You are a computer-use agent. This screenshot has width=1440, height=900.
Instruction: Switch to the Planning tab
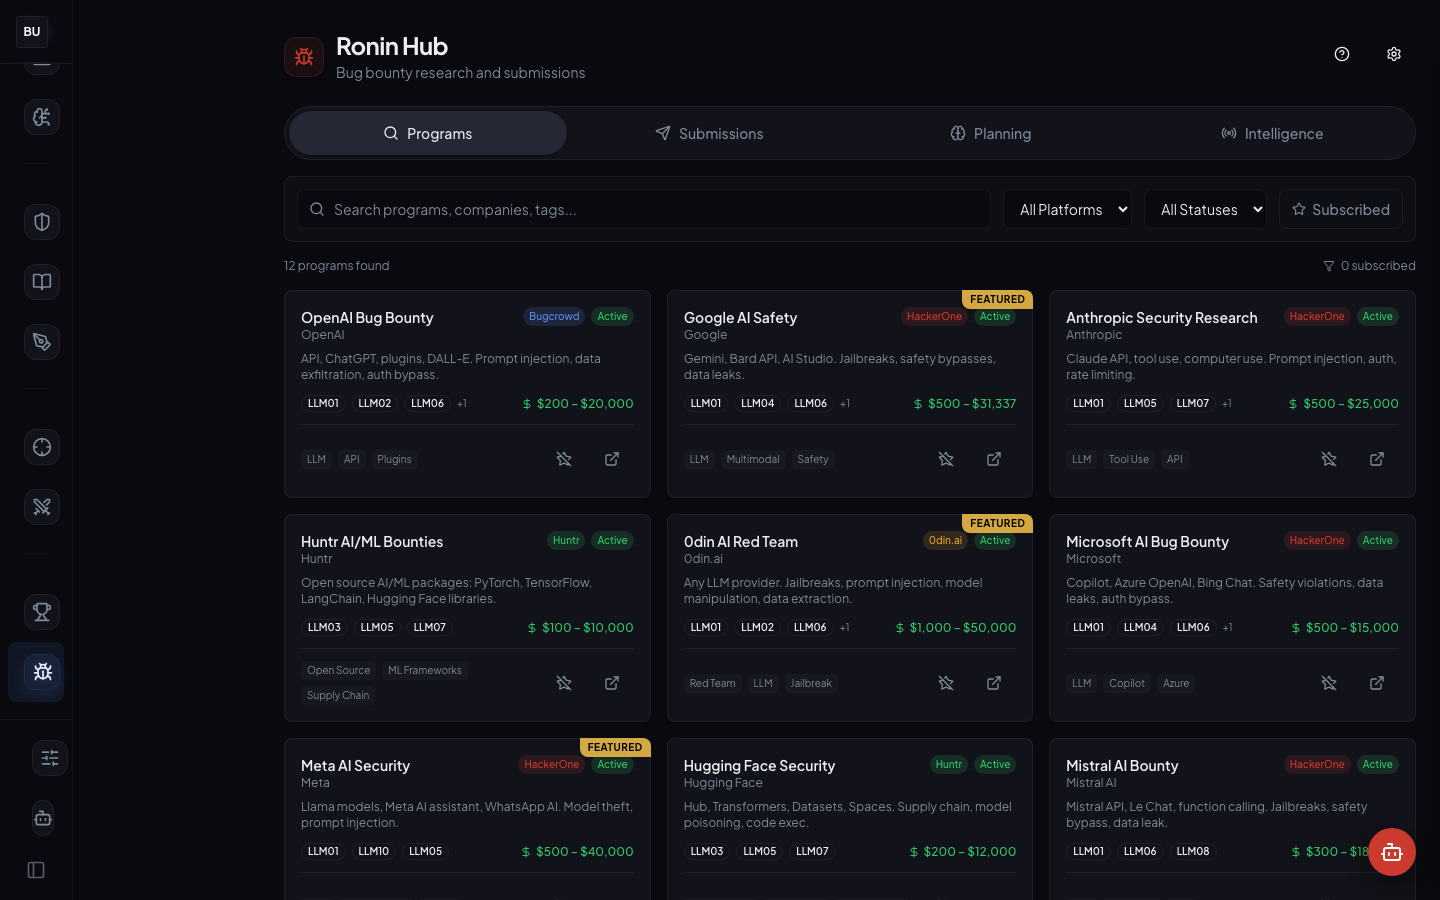[991, 133]
